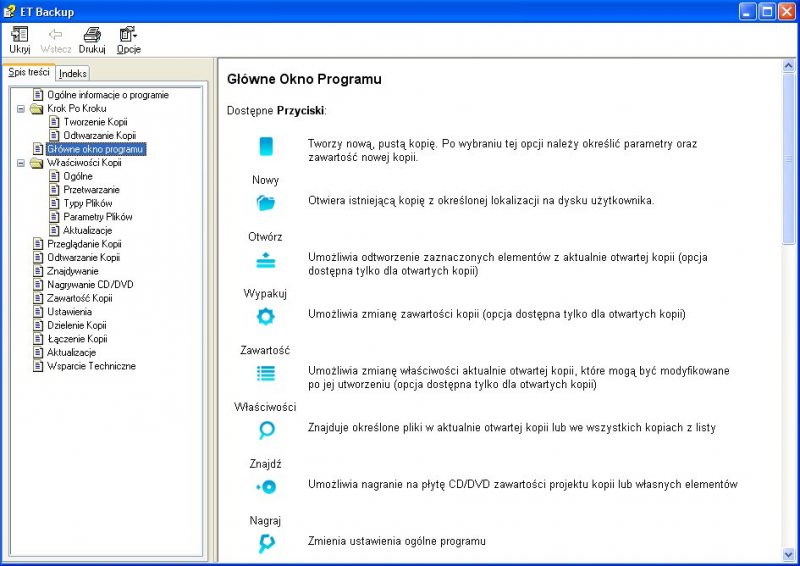The width and height of the screenshot is (800, 566).
Task: Select the Spis treści tab
Action: [28, 72]
